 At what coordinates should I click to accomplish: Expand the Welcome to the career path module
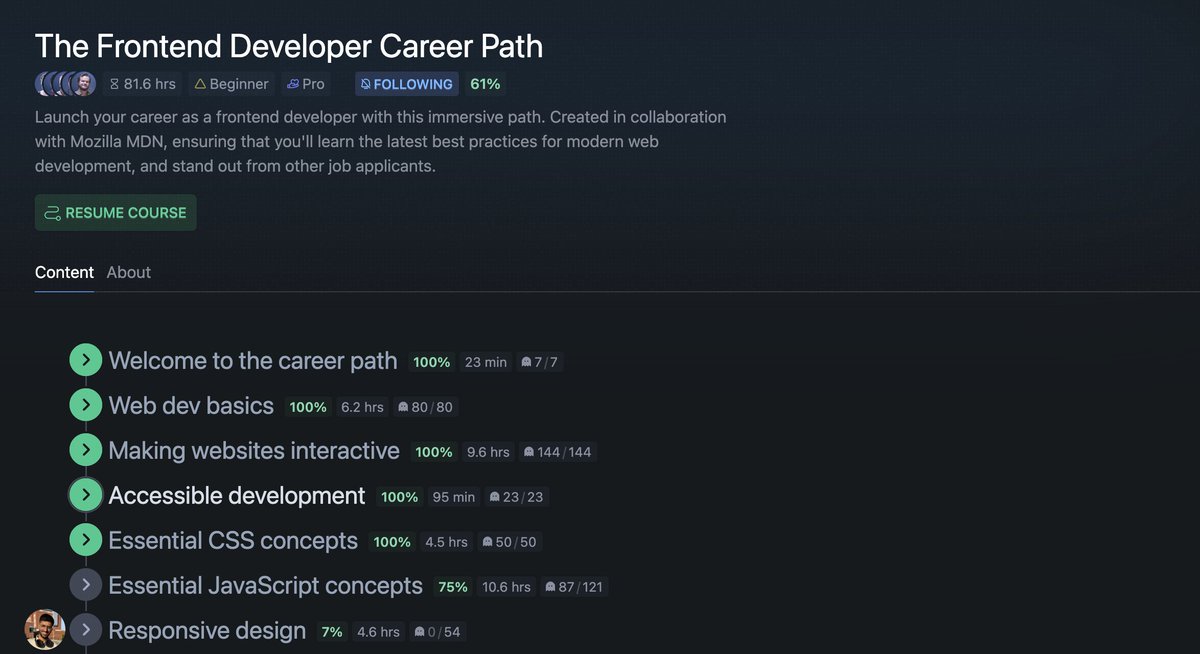point(85,360)
